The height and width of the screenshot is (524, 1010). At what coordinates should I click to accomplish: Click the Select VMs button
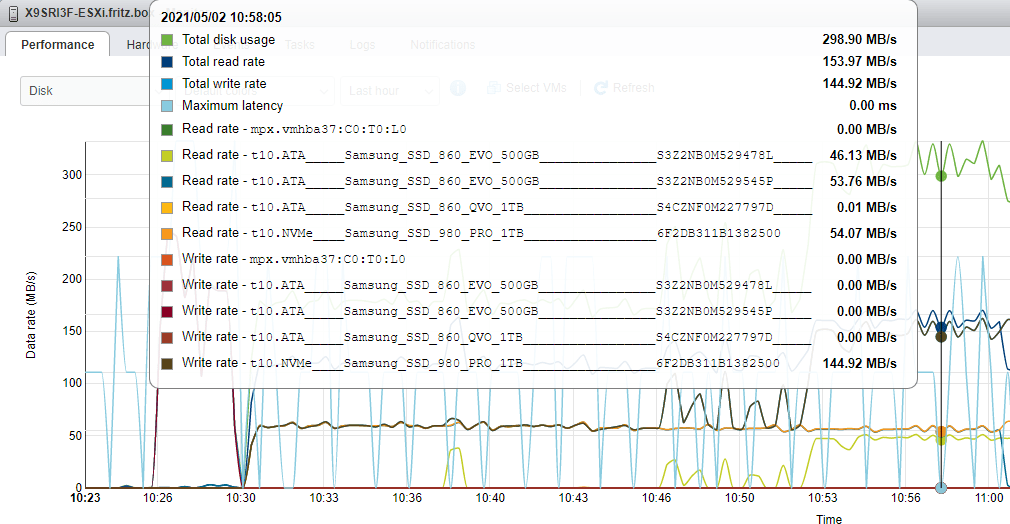click(527, 88)
